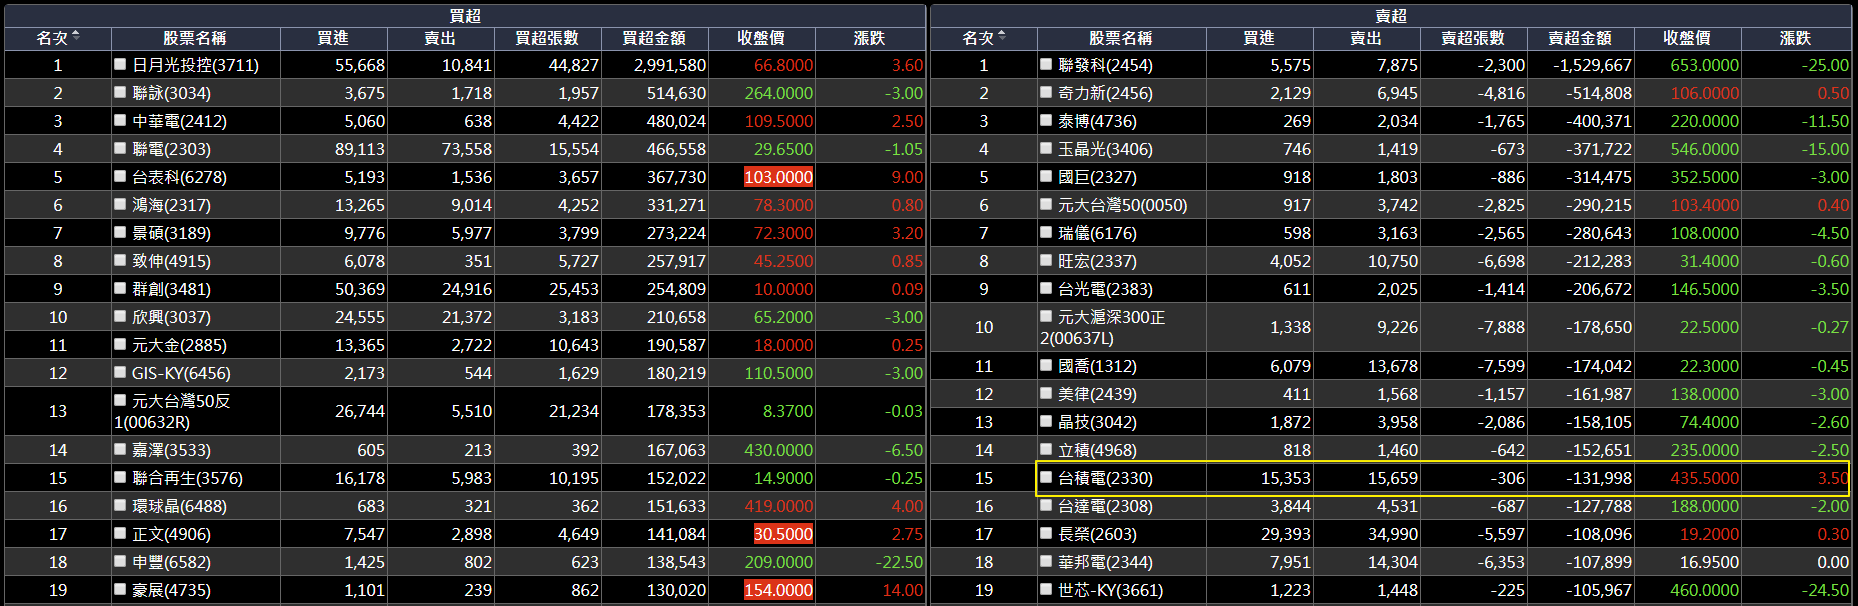Click the 買超金額 value 2,991,580

tap(670, 65)
